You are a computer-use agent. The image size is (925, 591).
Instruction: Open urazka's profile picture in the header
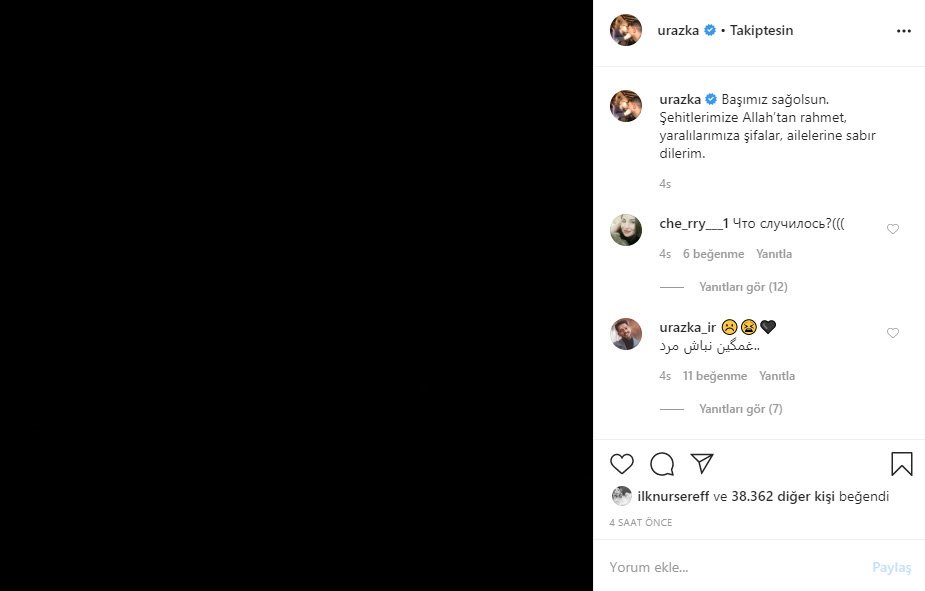click(626, 30)
